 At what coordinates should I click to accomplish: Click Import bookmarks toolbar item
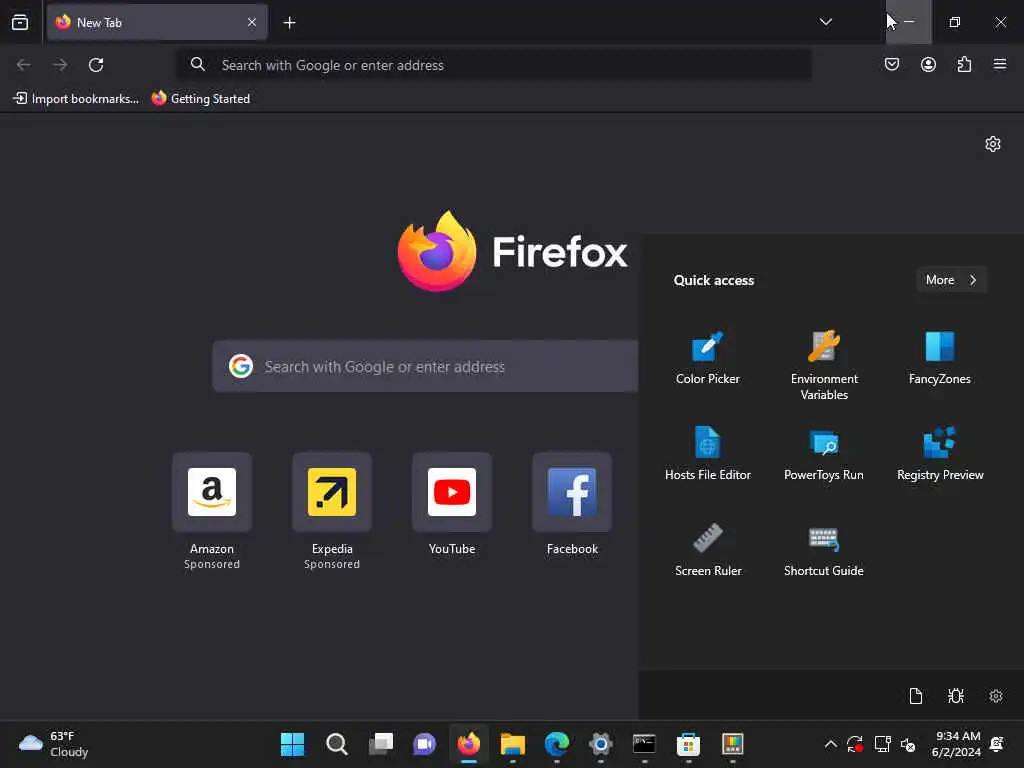76,99
